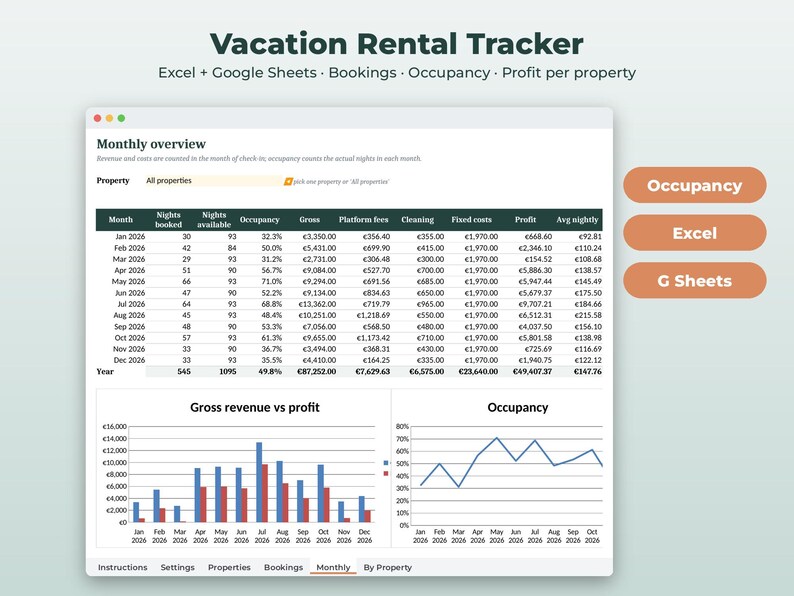
Task: Click the 'Sep 2026' table row label
Action: [x=129, y=327]
